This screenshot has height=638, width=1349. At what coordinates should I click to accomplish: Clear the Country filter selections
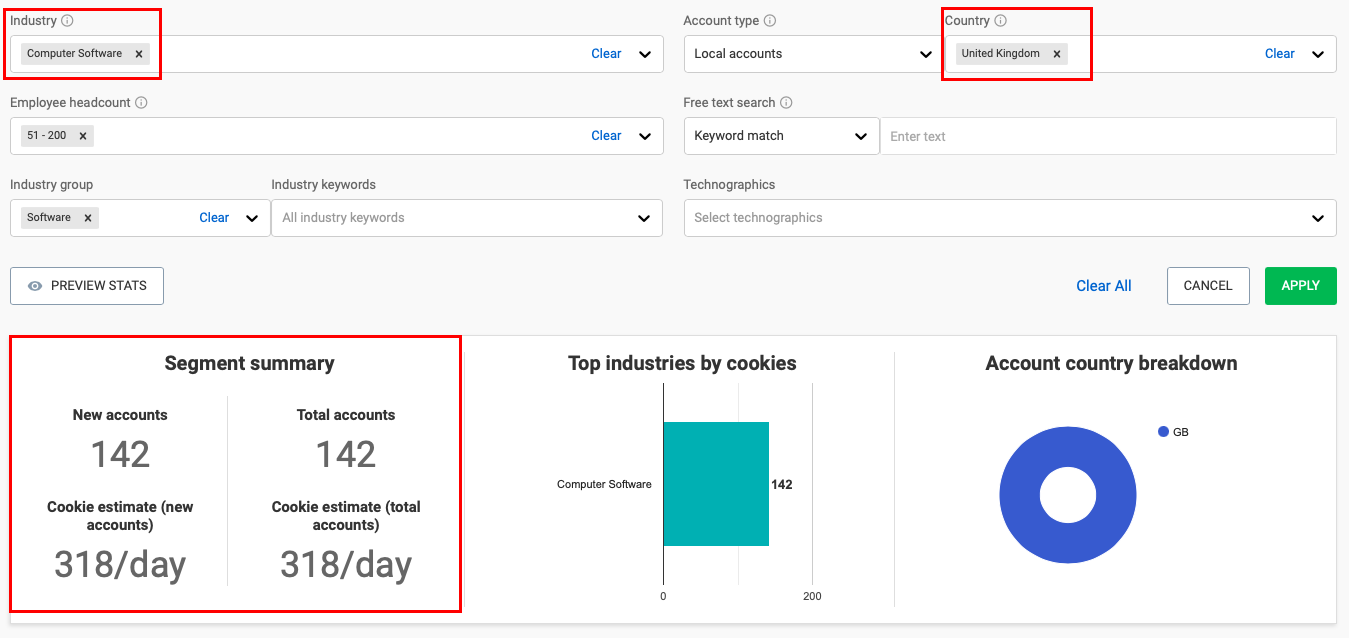coord(1279,54)
